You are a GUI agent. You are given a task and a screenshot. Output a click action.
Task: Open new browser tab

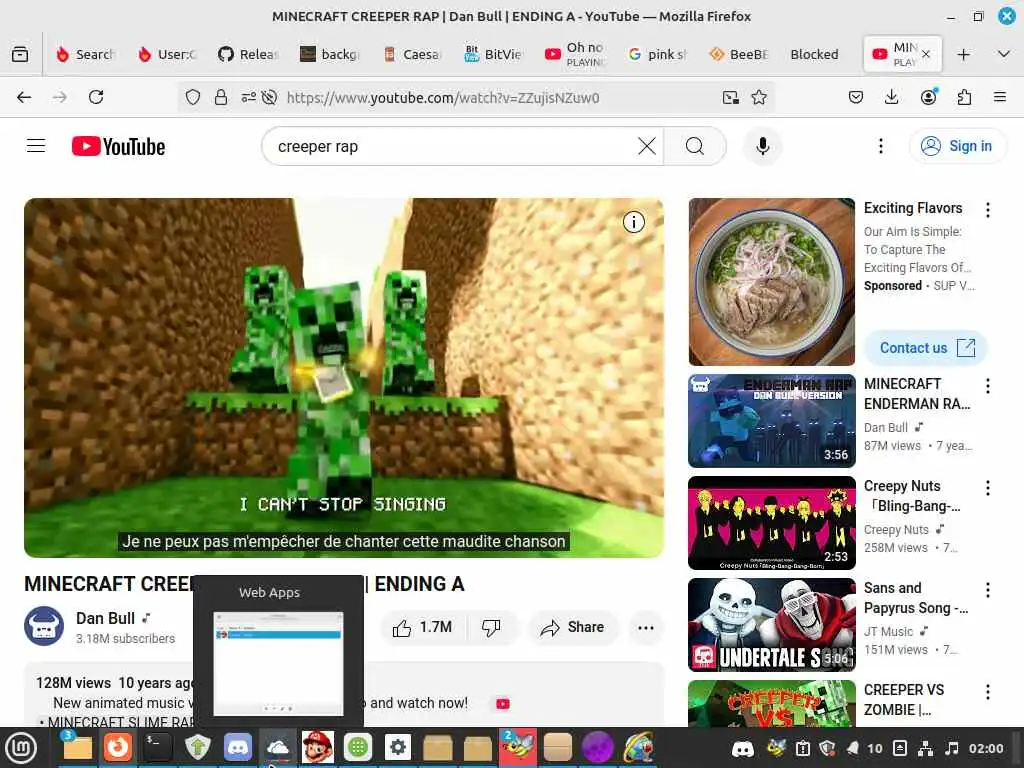[963, 54]
